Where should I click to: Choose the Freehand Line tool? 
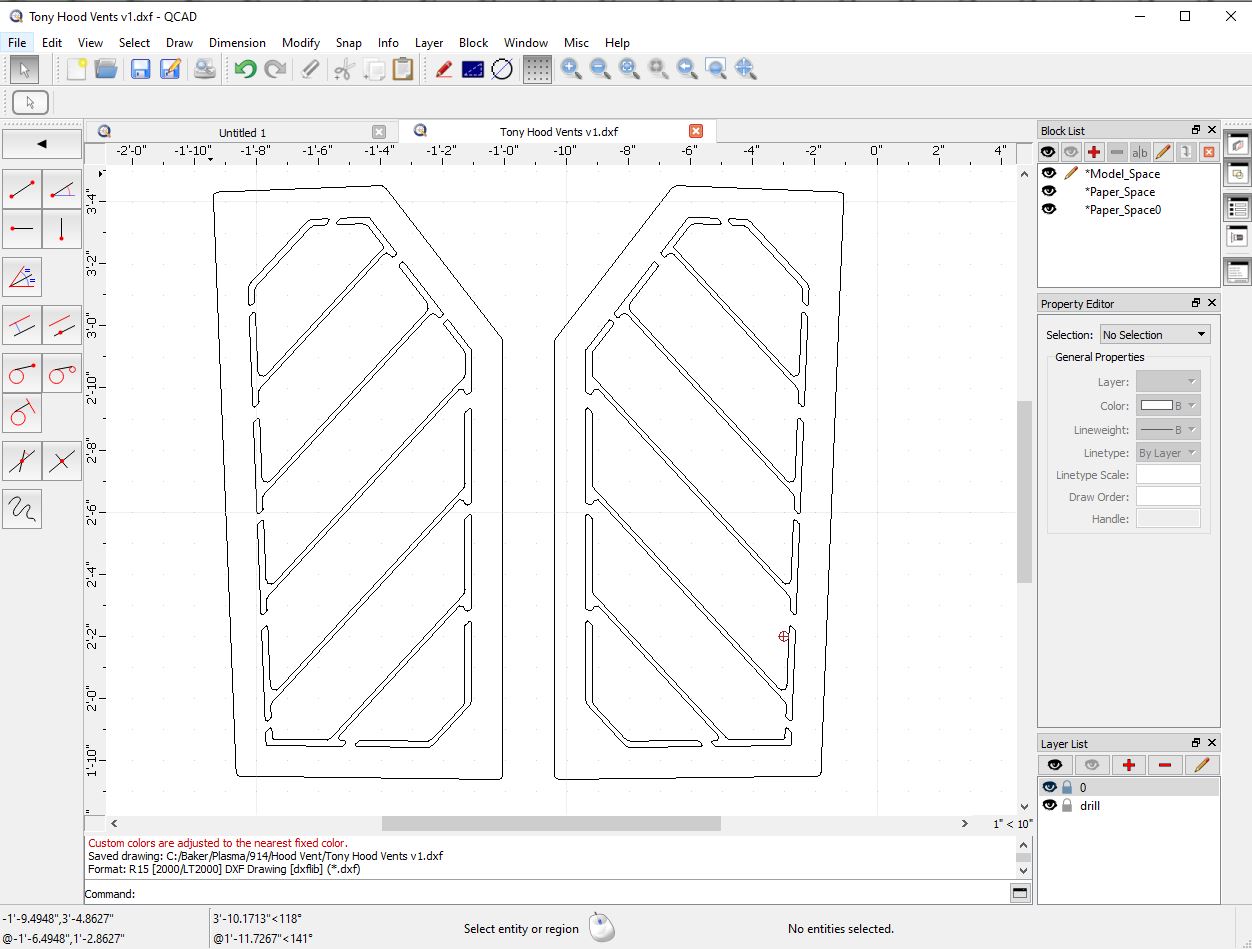(22, 509)
